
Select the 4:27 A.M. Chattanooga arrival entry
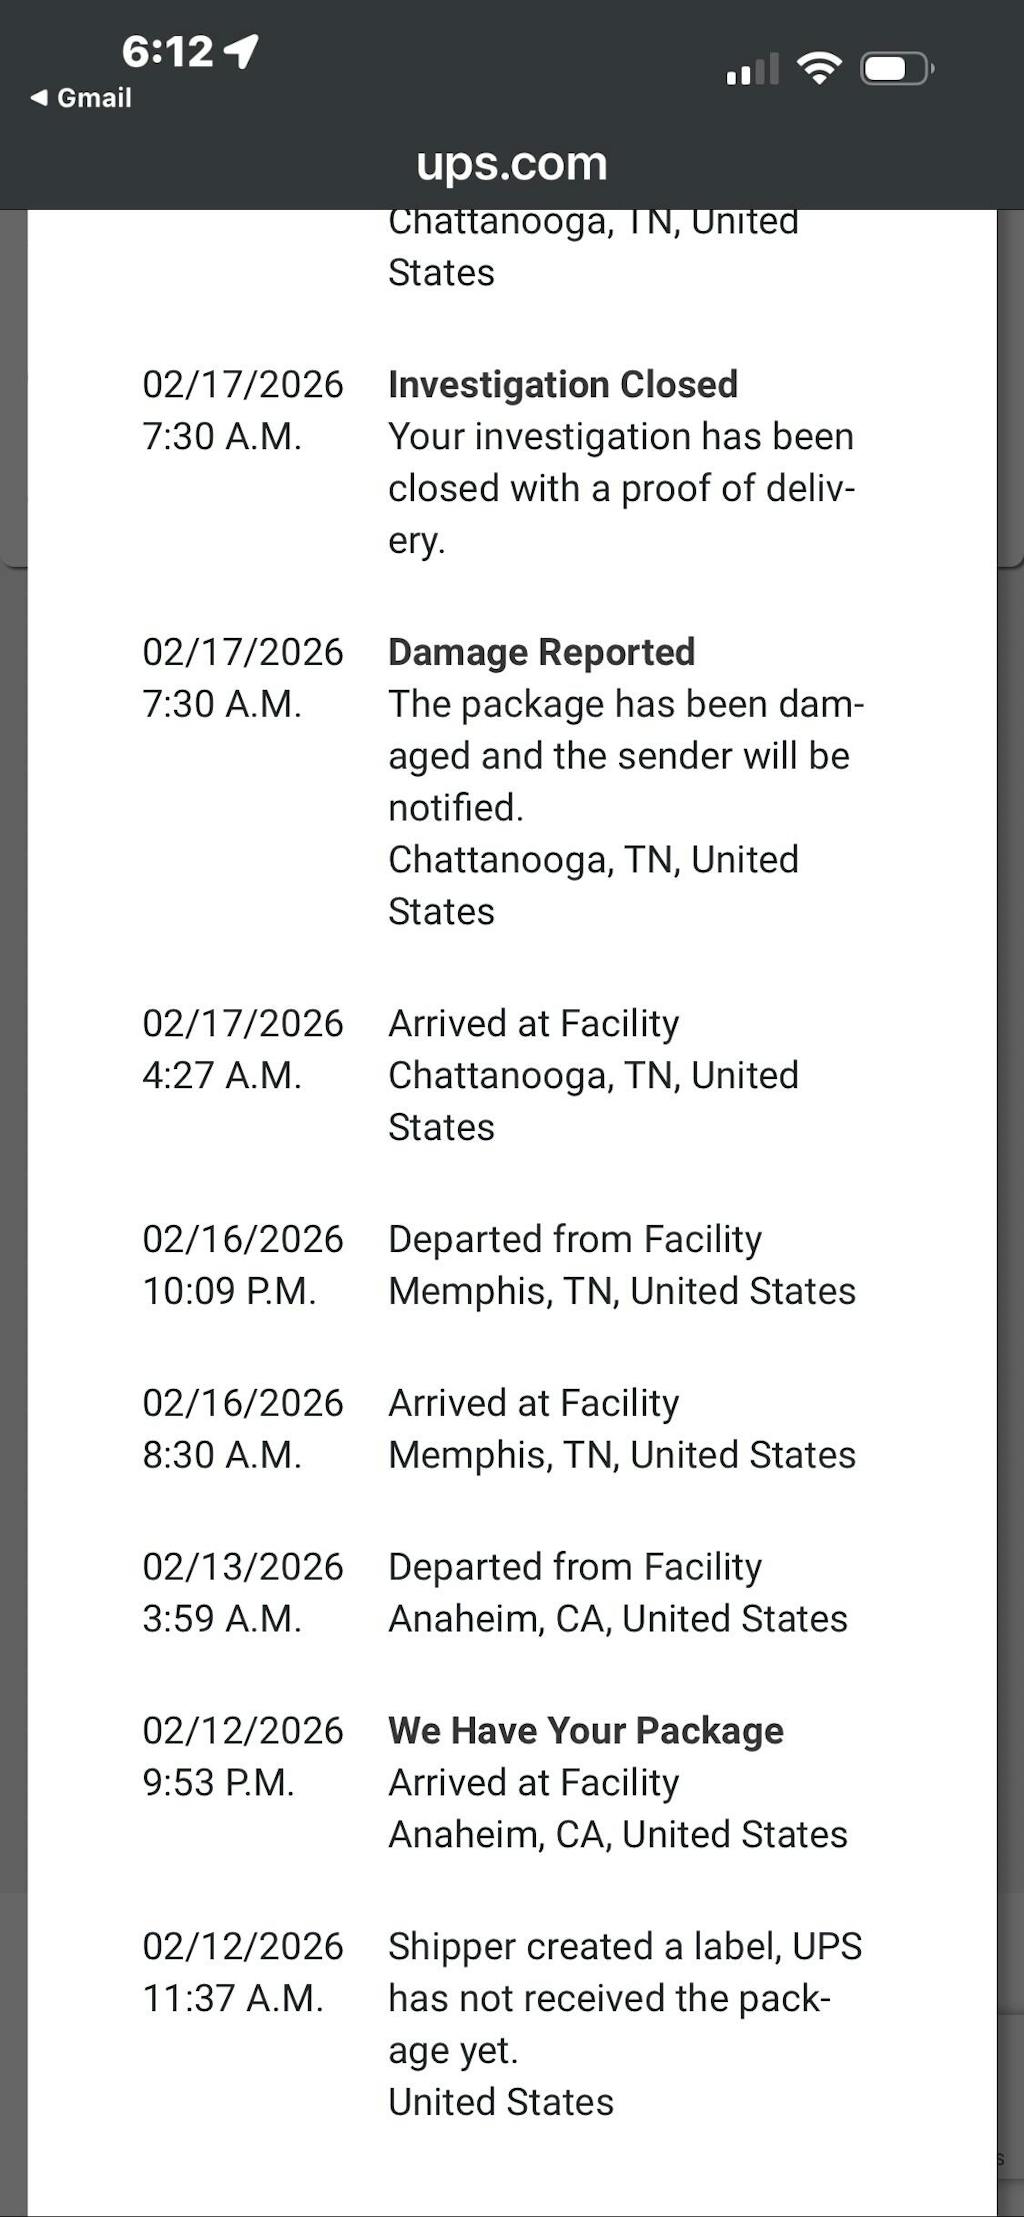tap(593, 1075)
